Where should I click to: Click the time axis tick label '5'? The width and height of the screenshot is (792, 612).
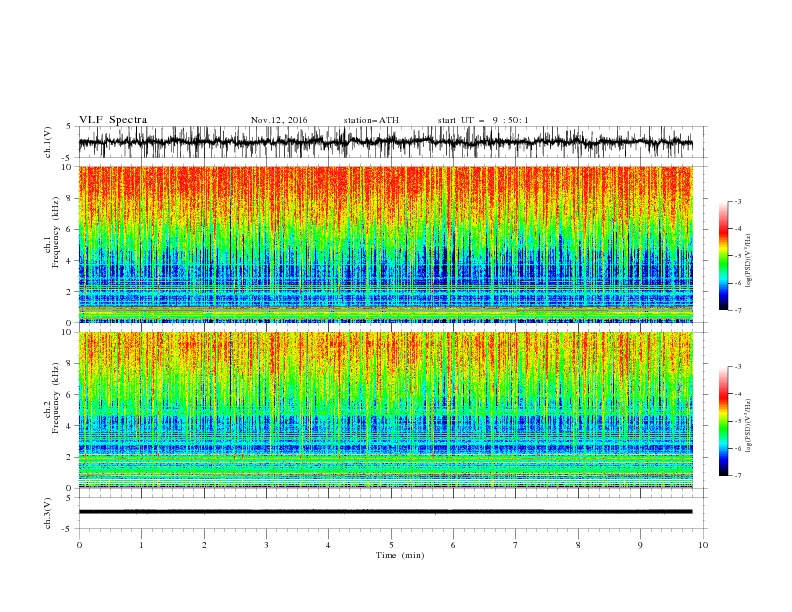(391, 545)
